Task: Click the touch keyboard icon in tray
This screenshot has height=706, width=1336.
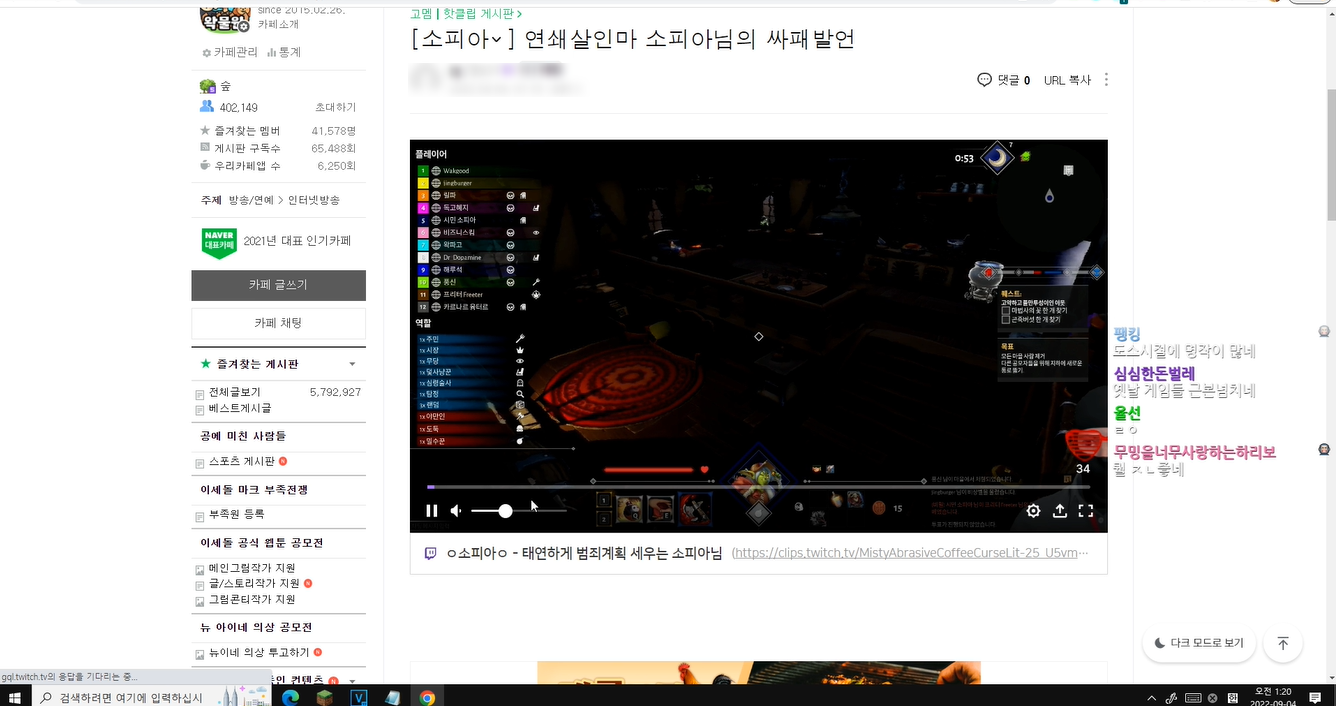Action: point(1192,697)
